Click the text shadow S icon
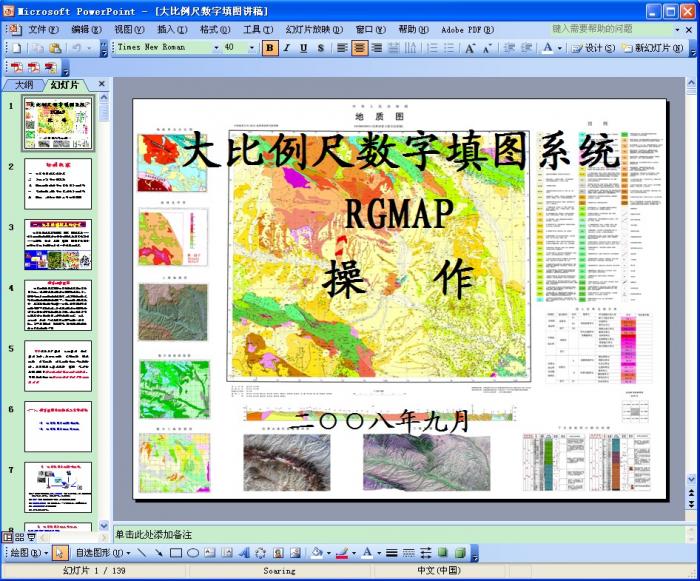700x581 pixels. [320, 47]
